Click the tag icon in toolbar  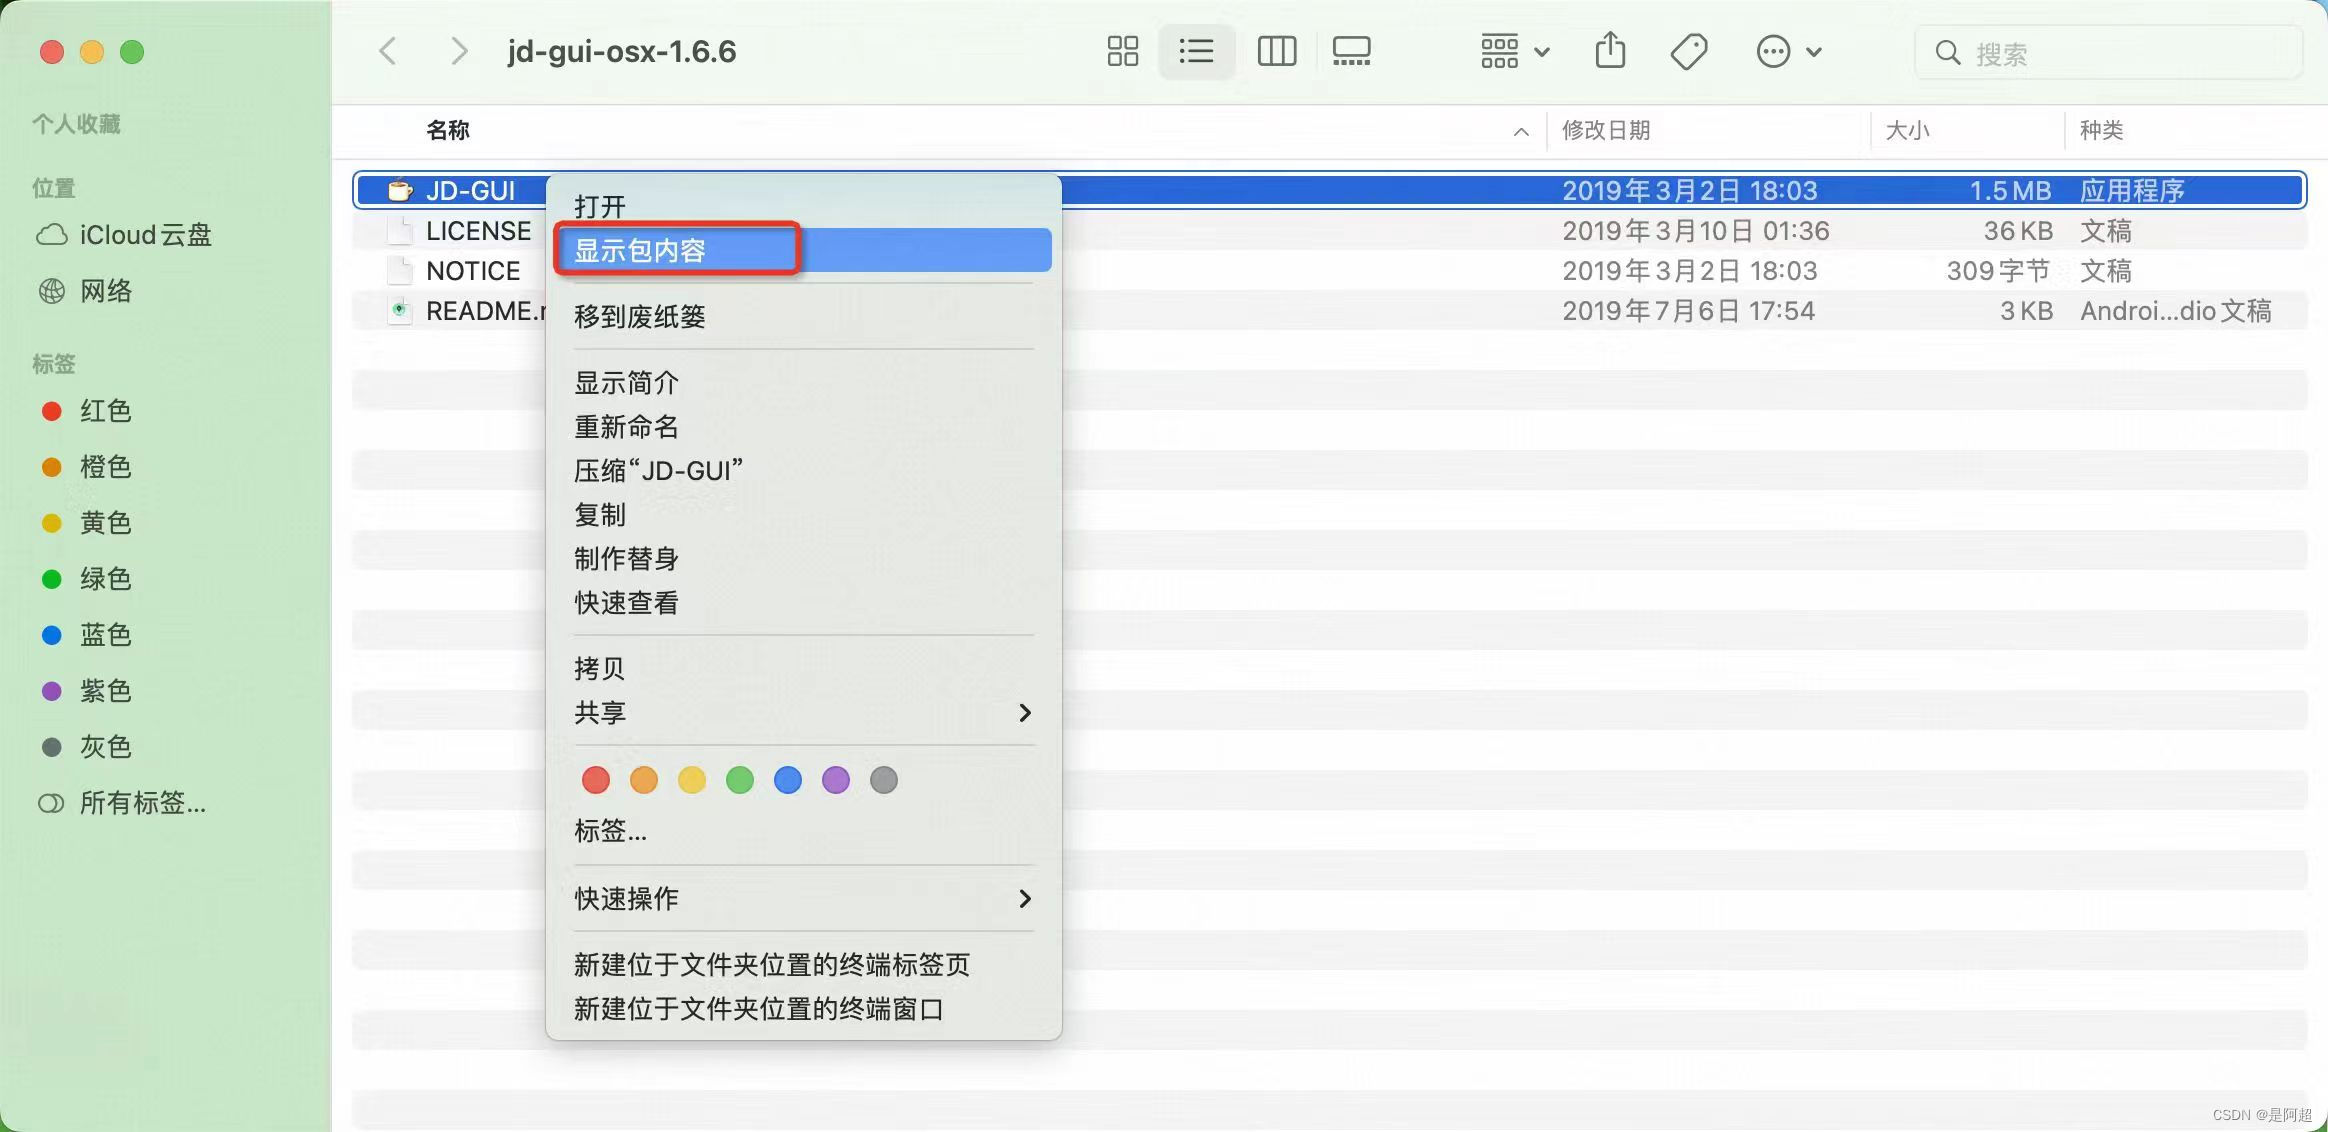pos(1689,51)
